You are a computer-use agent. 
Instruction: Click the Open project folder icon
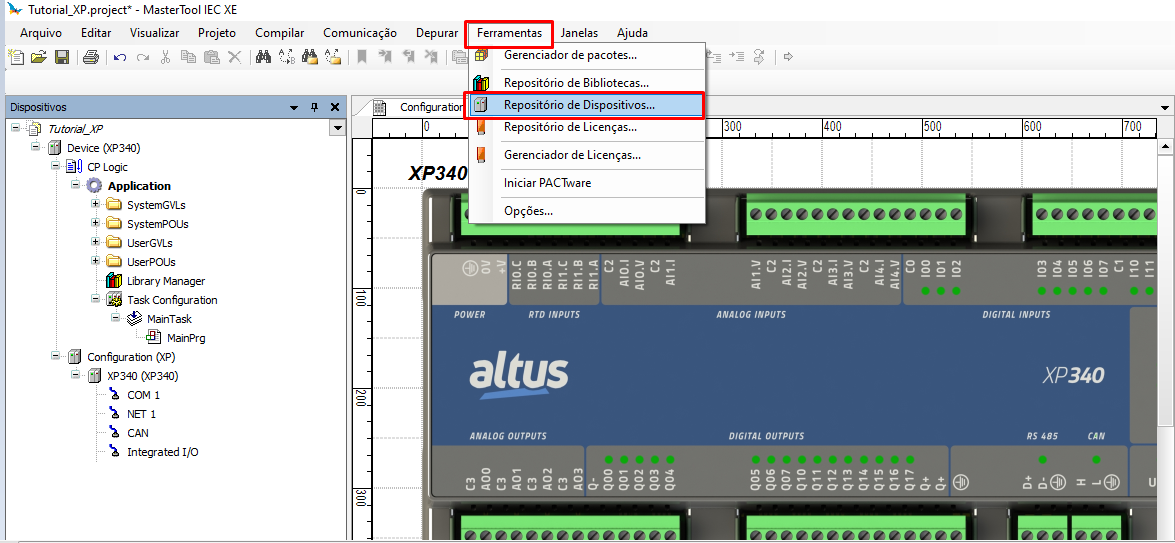[x=38, y=57]
